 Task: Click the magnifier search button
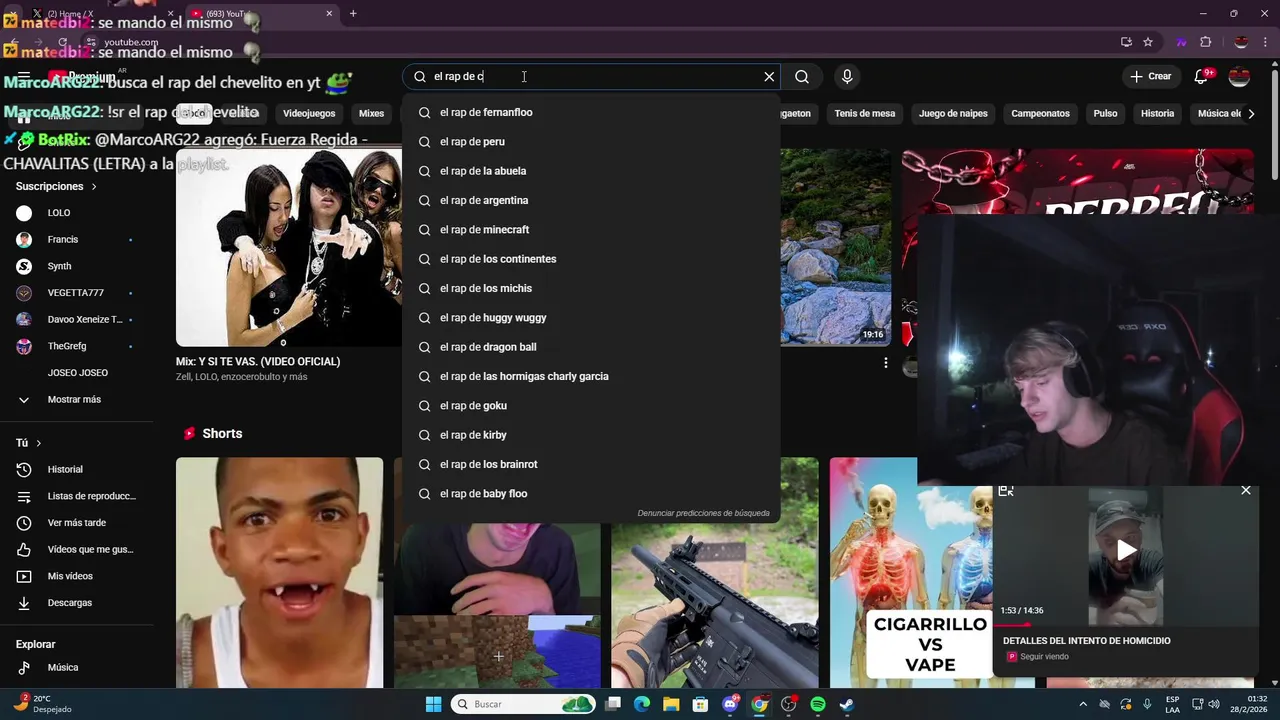click(x=802, y=77)
